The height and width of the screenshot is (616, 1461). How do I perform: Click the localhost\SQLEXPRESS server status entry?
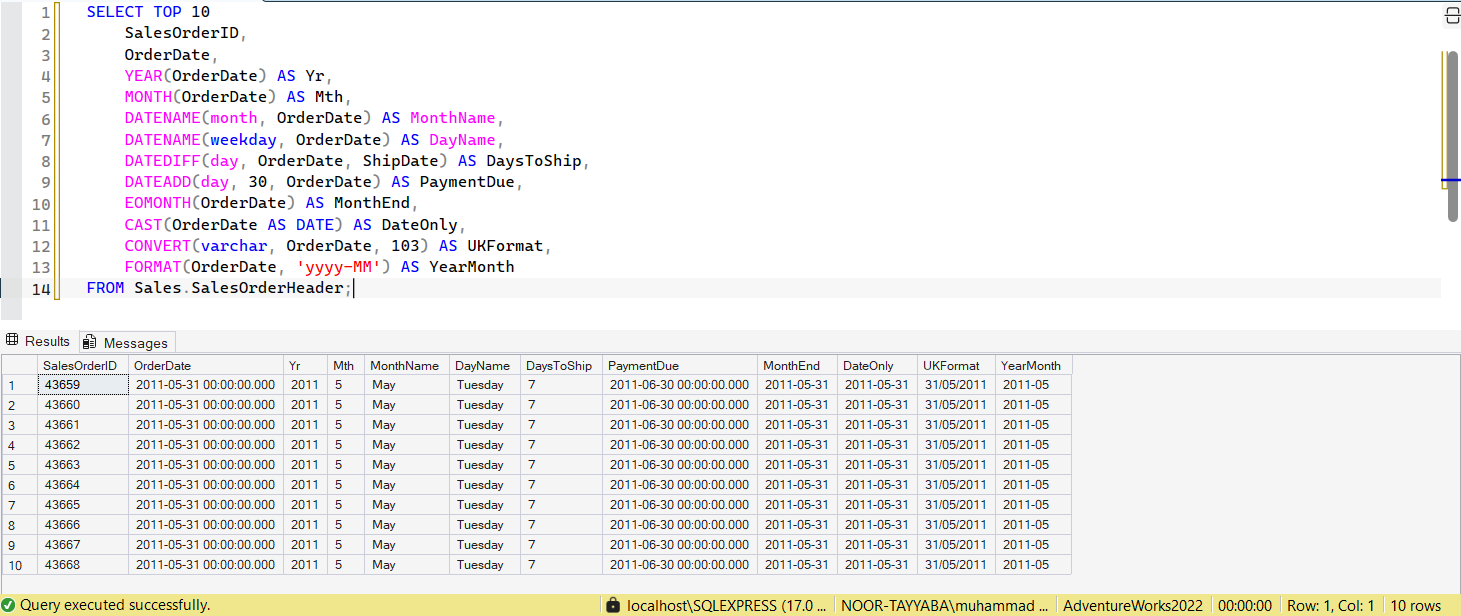tap(727, 605)
